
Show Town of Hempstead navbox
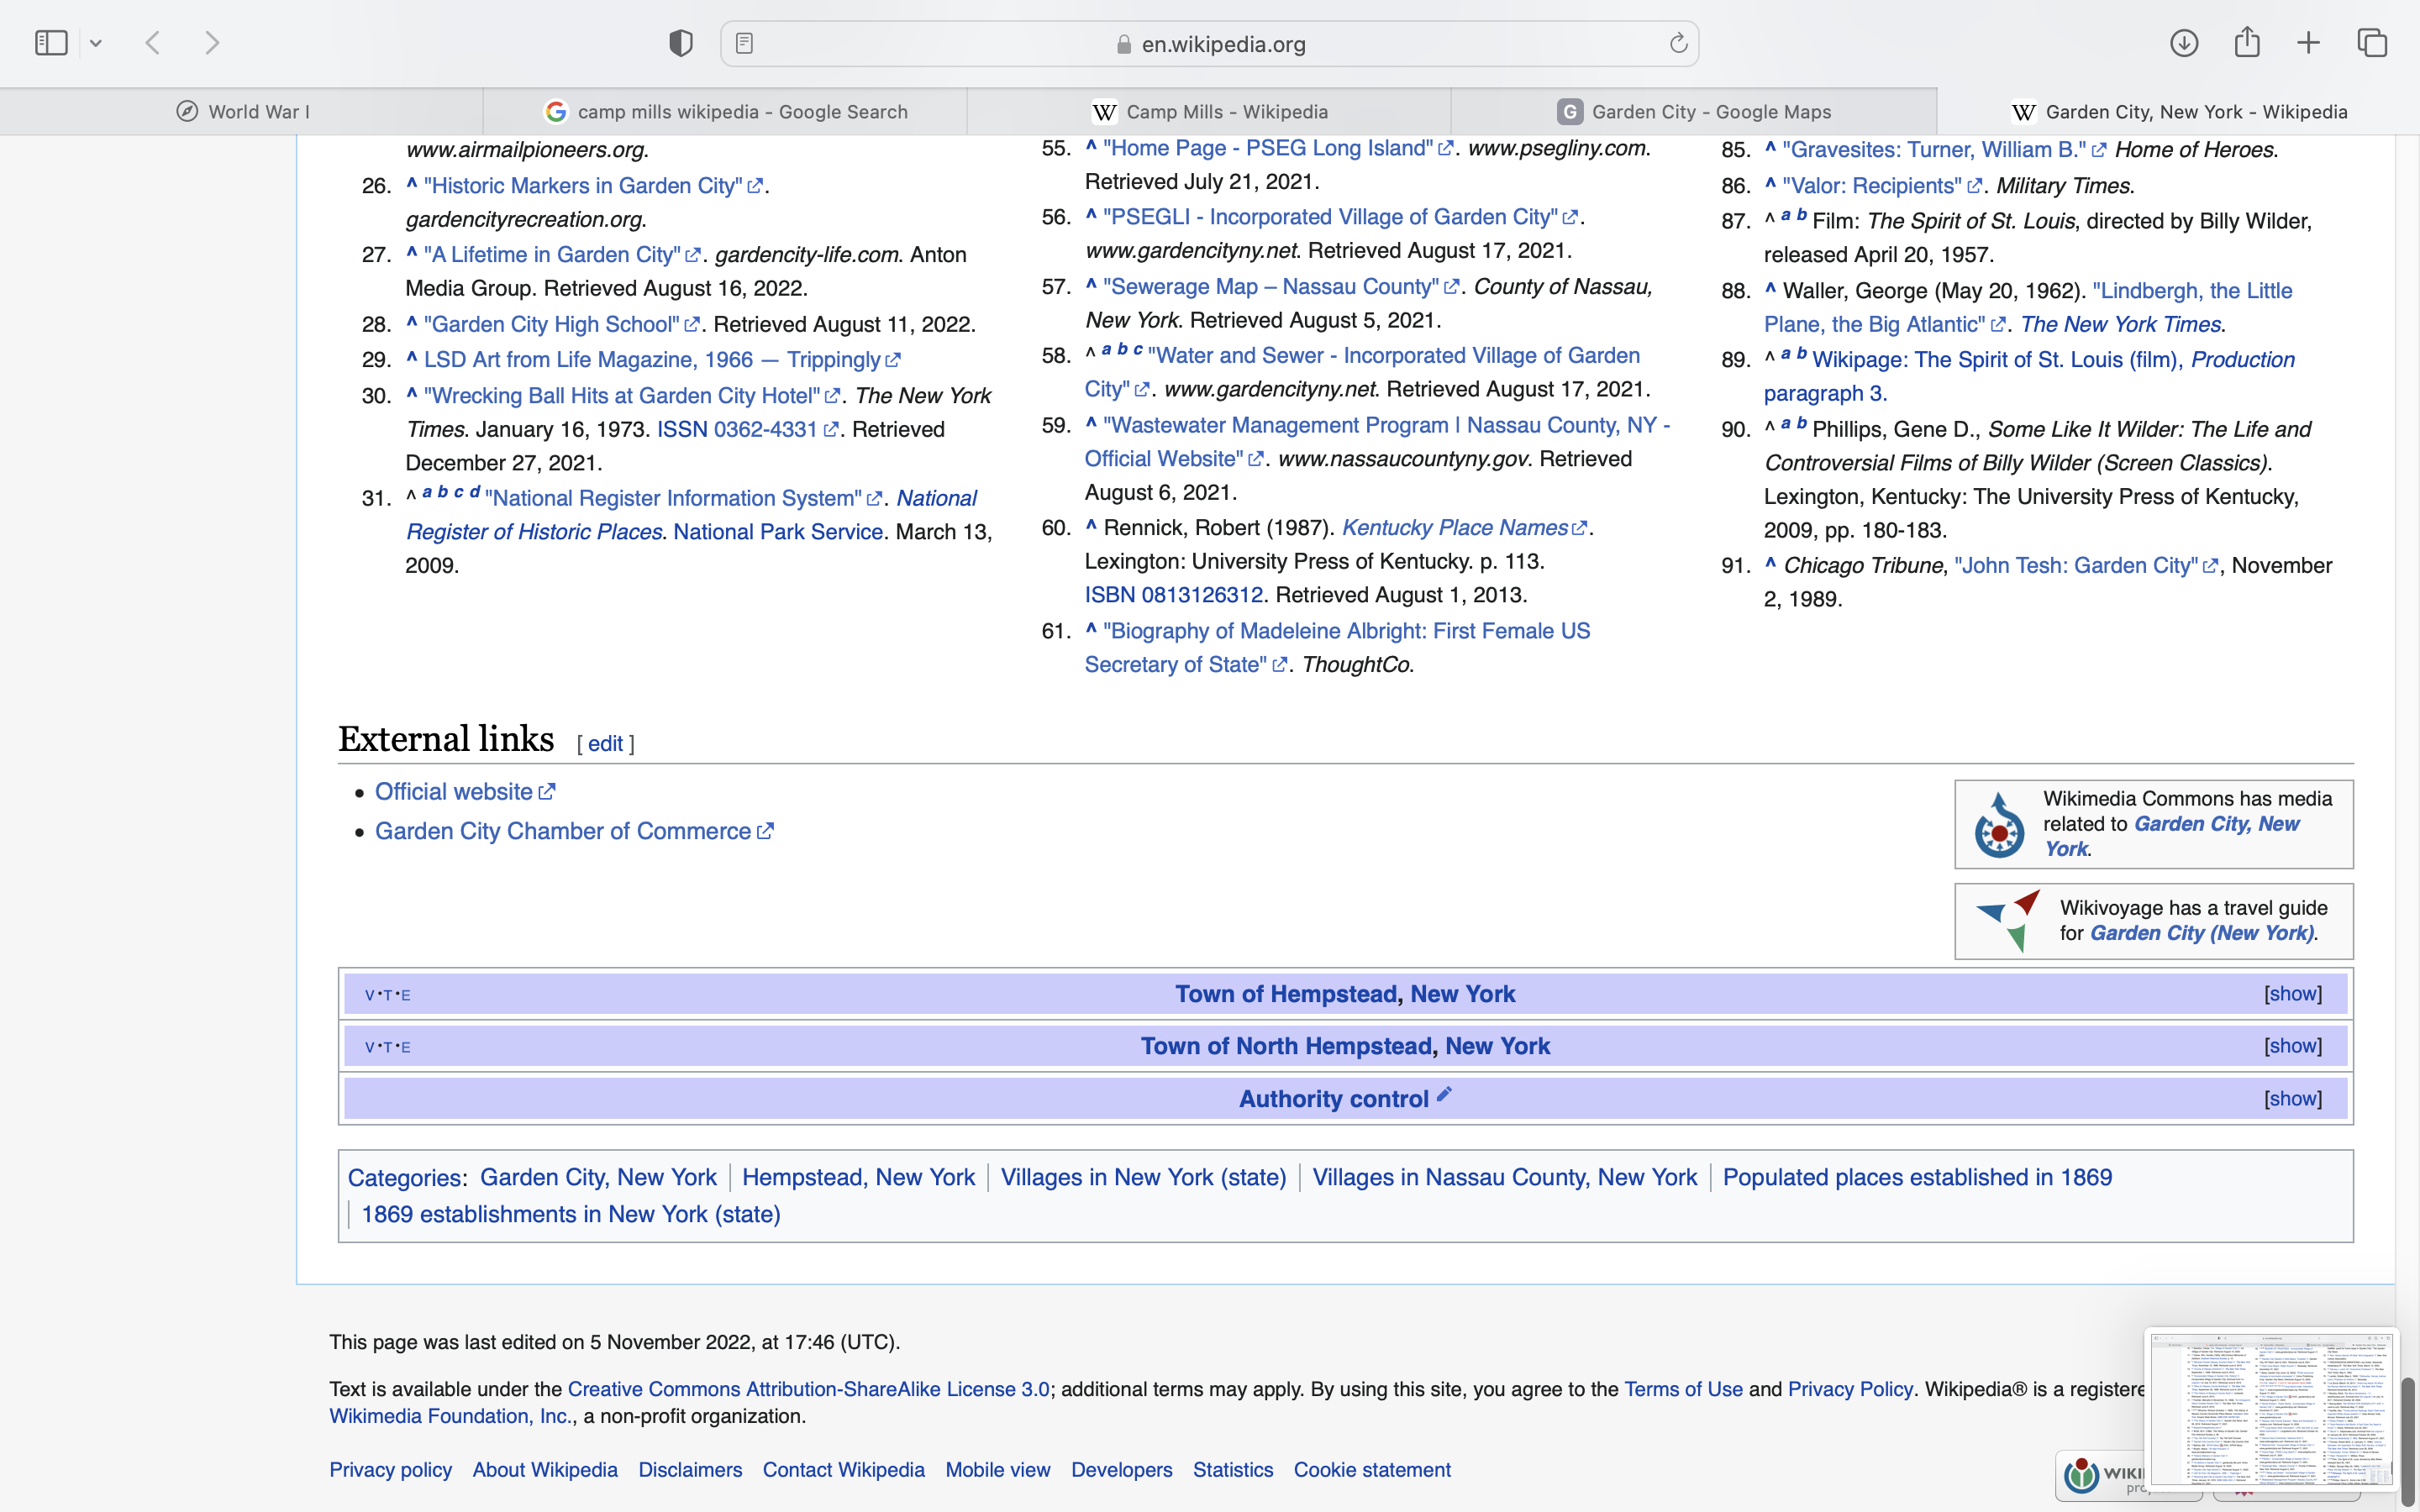click(x=2292, y=994)
